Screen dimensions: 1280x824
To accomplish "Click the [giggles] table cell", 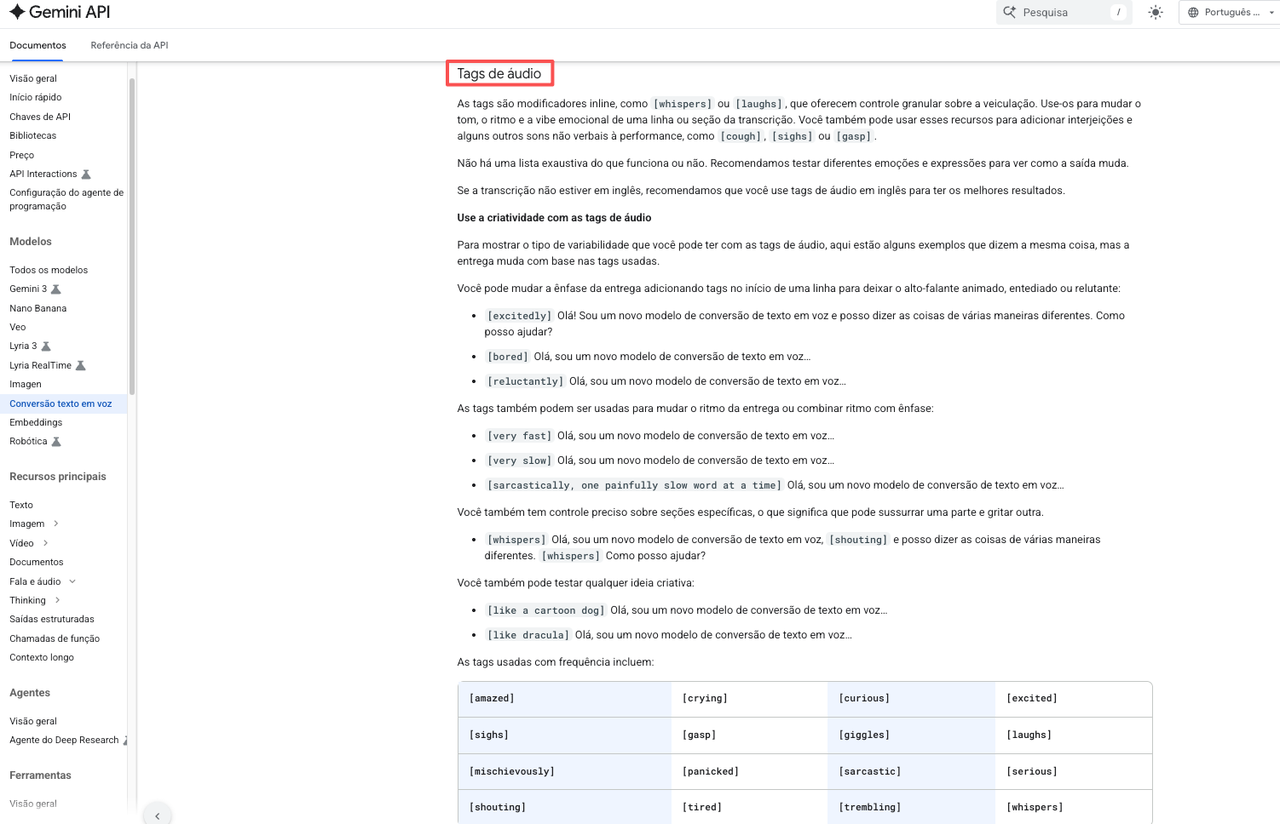I will pos(911,735).
